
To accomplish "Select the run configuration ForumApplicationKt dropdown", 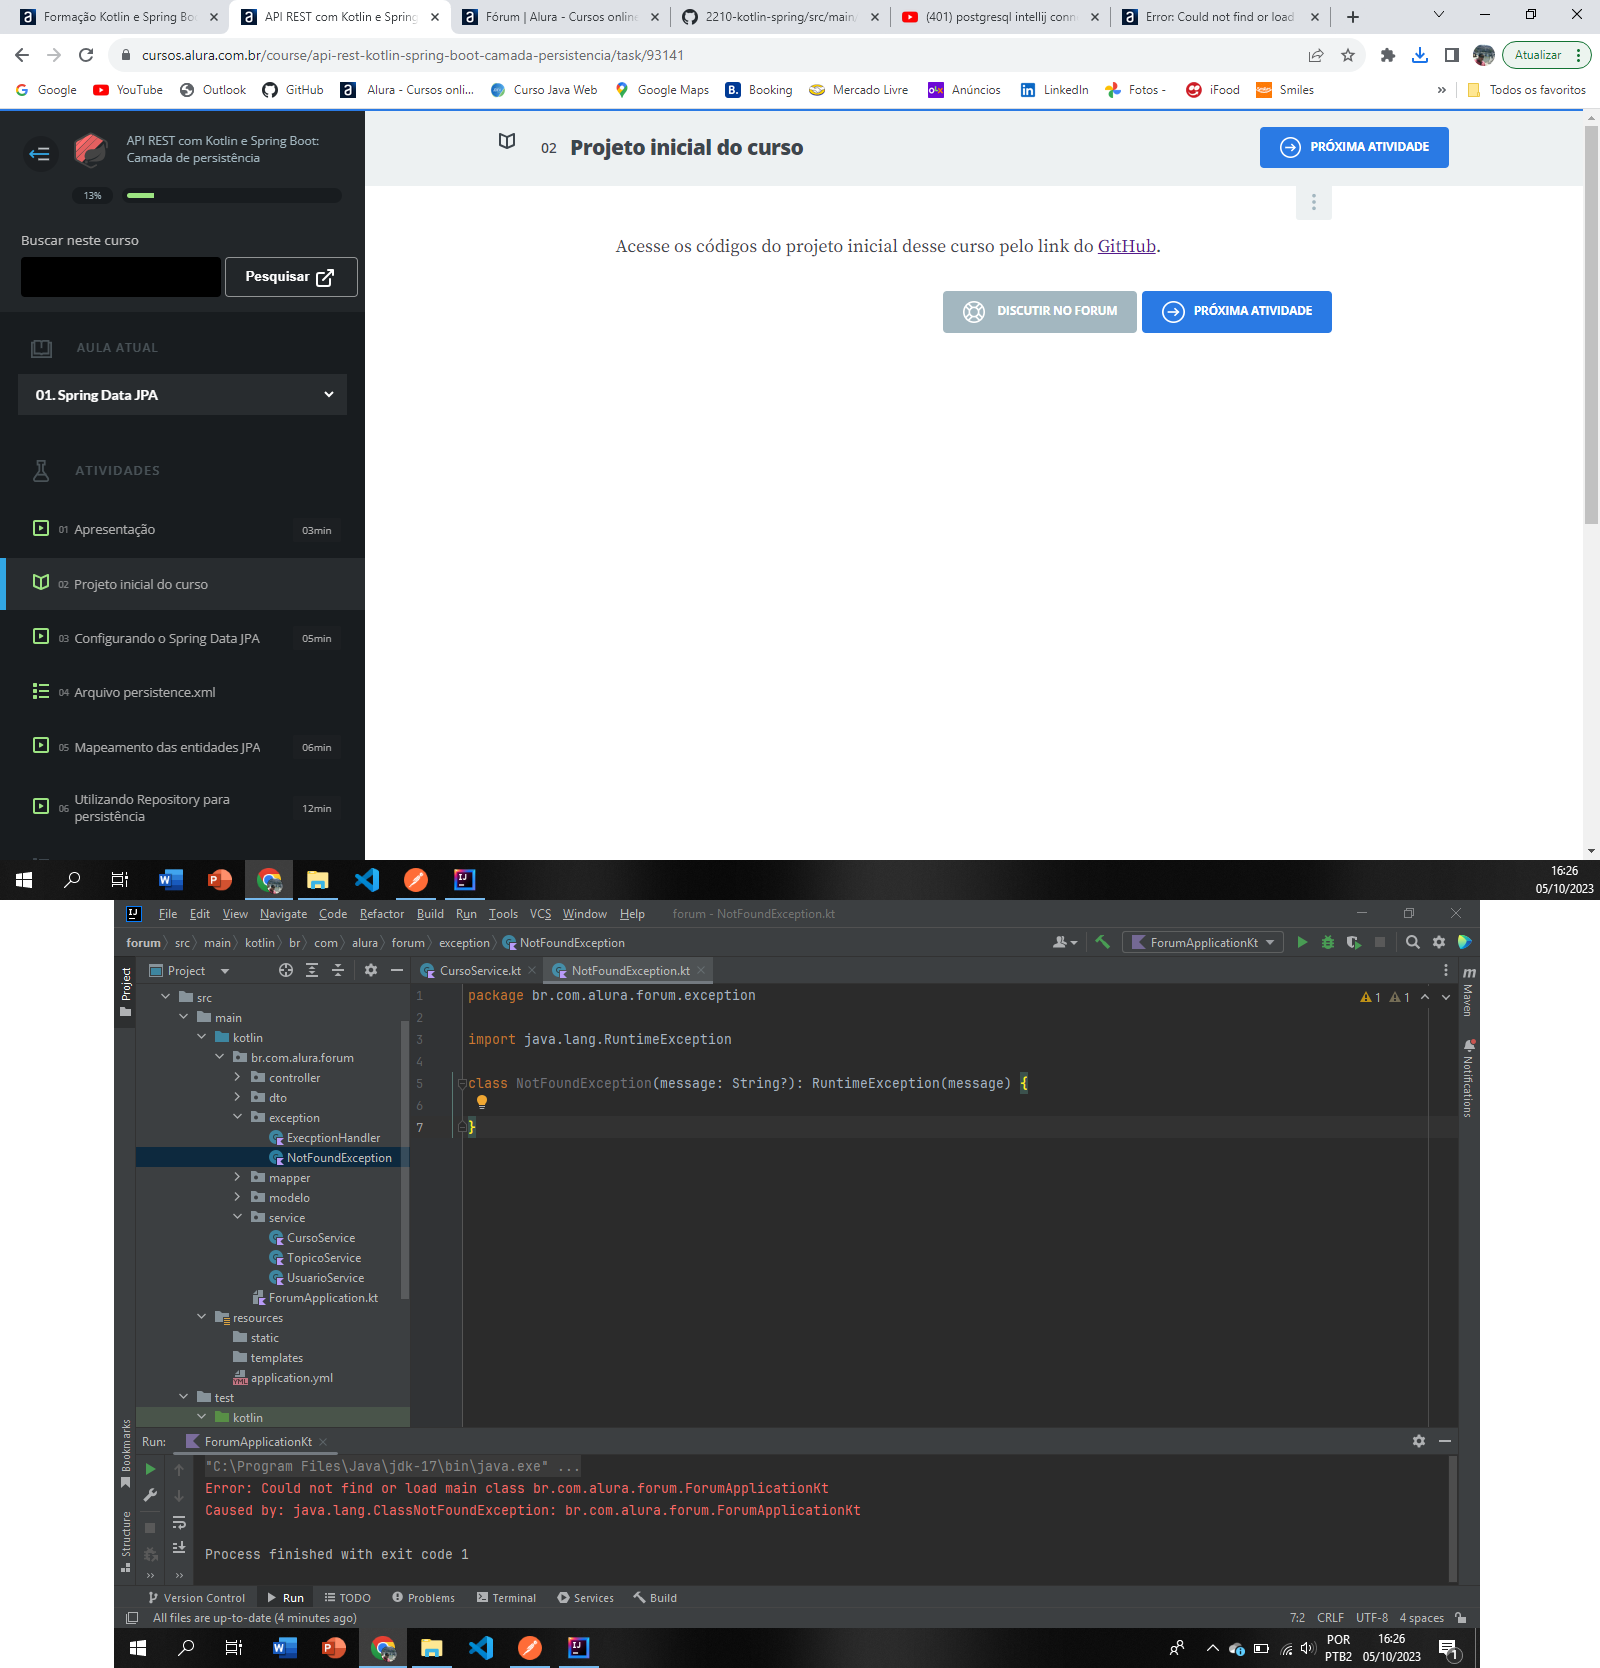I will pyautogui.click(x=1203, y=942).
